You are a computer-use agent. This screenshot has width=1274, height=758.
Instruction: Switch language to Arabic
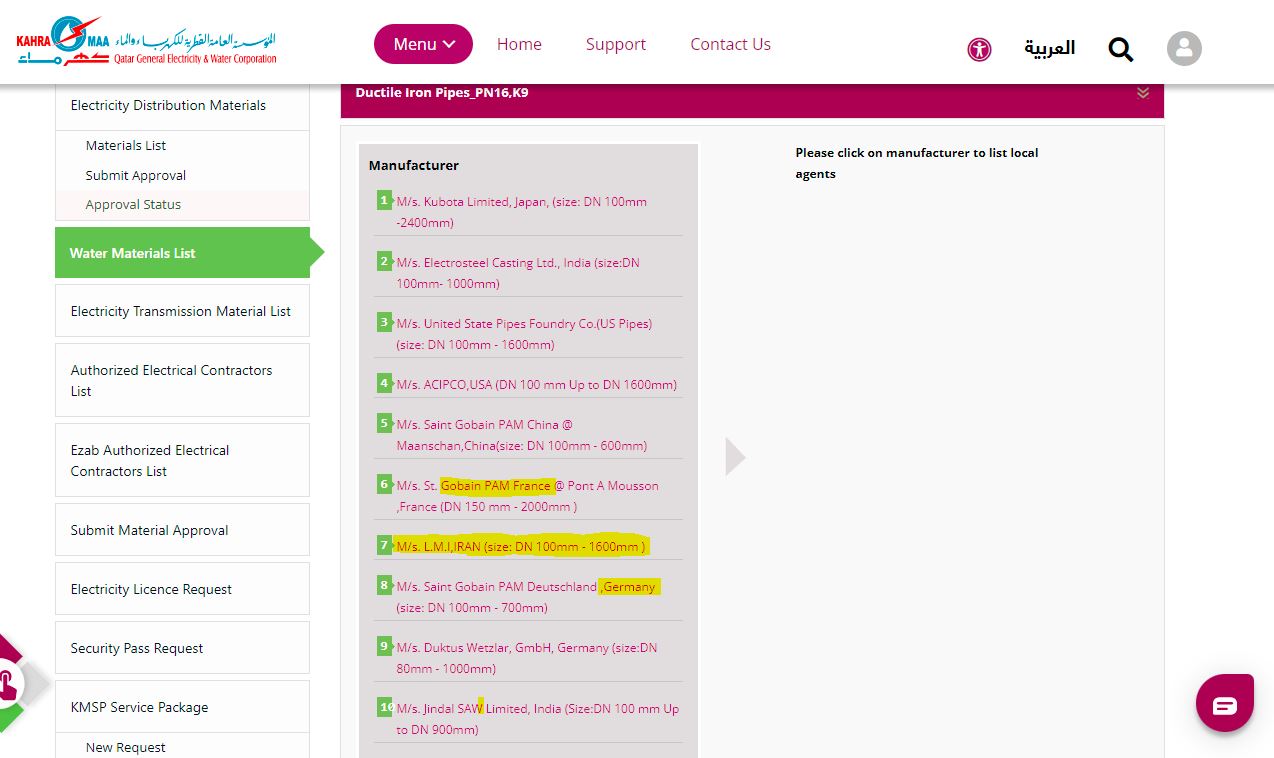coord(1049,48)
